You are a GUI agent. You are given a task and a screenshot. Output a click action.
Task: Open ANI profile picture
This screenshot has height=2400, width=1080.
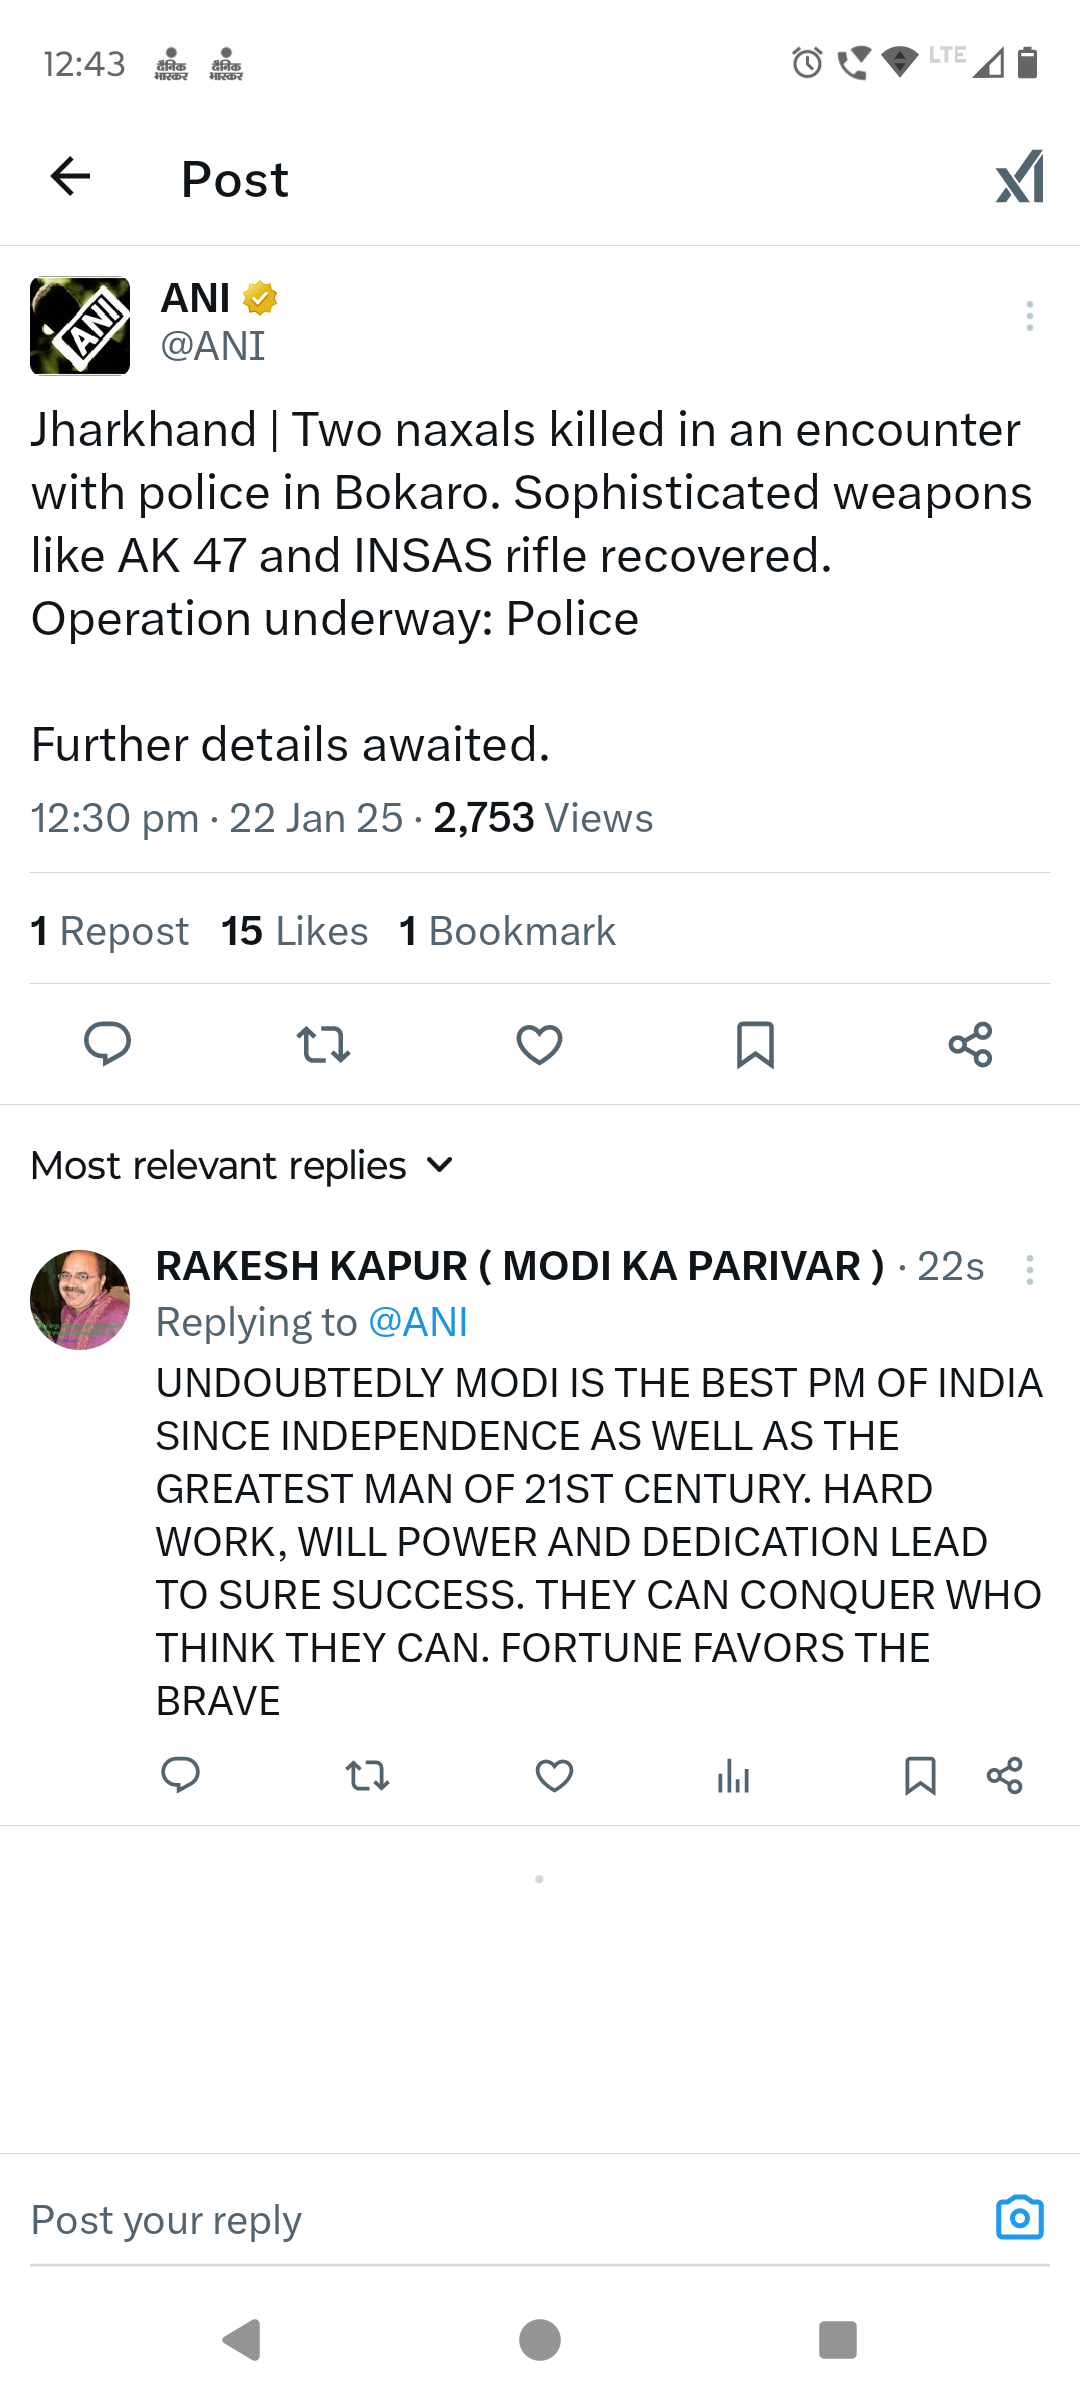click(80, 326)
